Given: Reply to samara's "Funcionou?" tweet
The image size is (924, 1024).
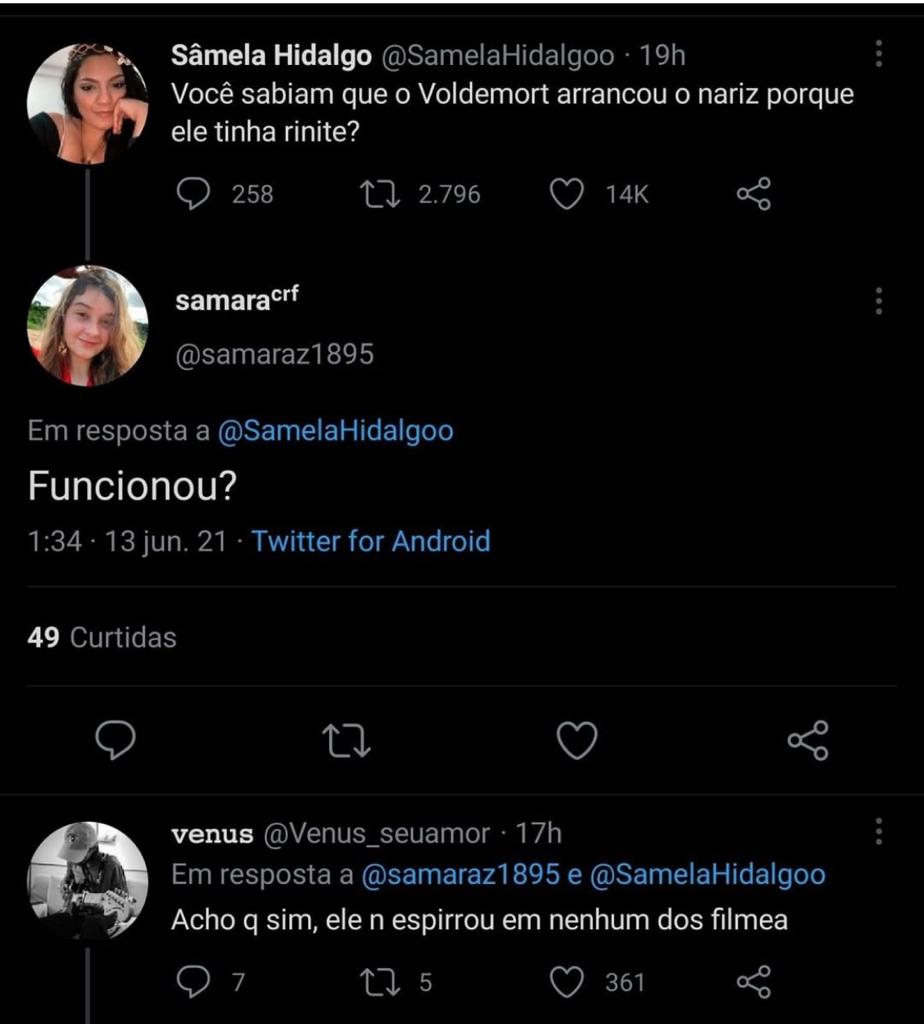Looking at the screenshot, I should pos(115,741).
